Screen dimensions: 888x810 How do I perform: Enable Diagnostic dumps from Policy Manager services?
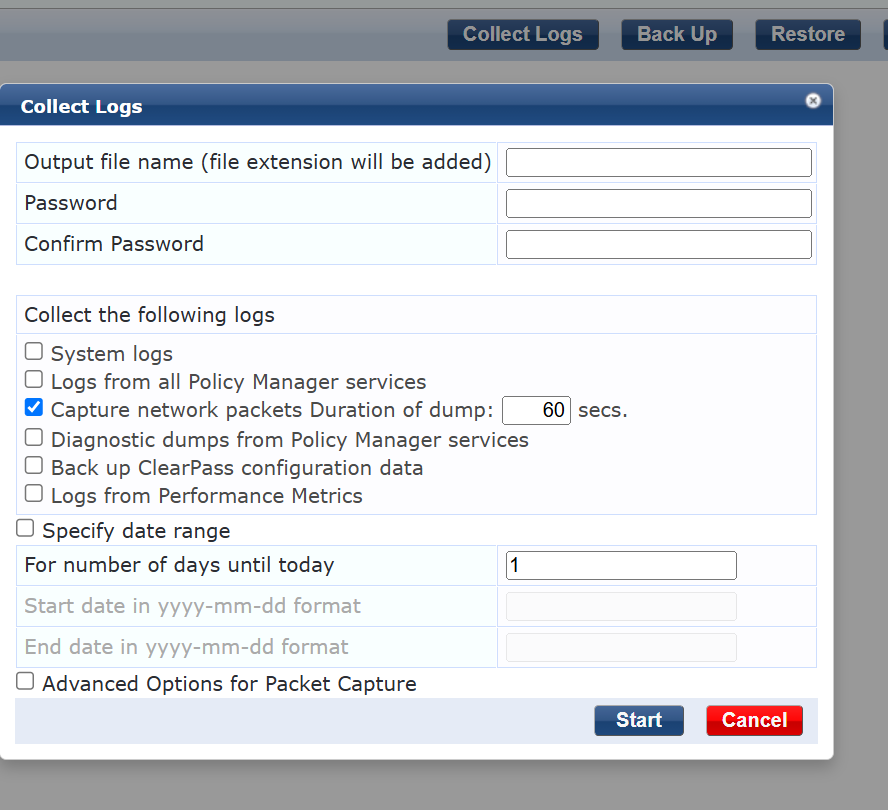pyautogui.click(x=34, y=438)
